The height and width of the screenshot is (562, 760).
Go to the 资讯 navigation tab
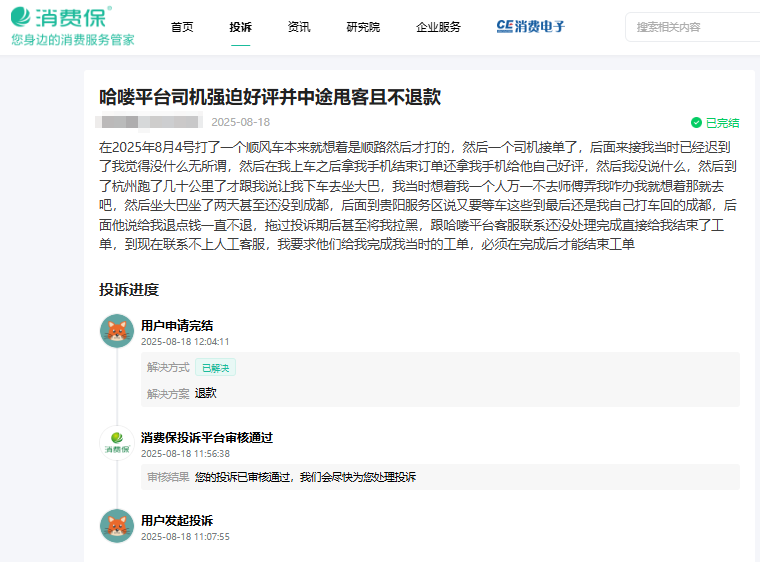click(299, 27)
